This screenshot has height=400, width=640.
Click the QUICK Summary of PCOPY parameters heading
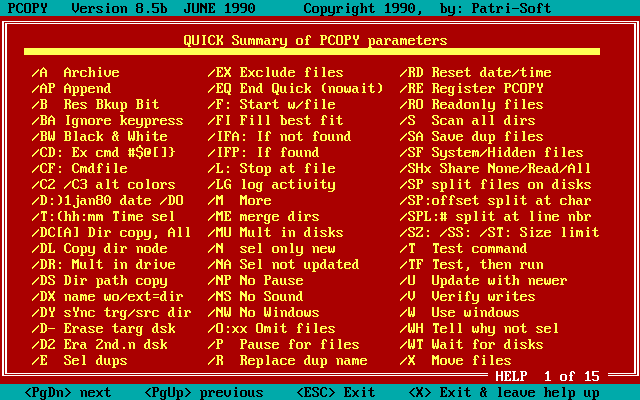(x=315, y=41)
